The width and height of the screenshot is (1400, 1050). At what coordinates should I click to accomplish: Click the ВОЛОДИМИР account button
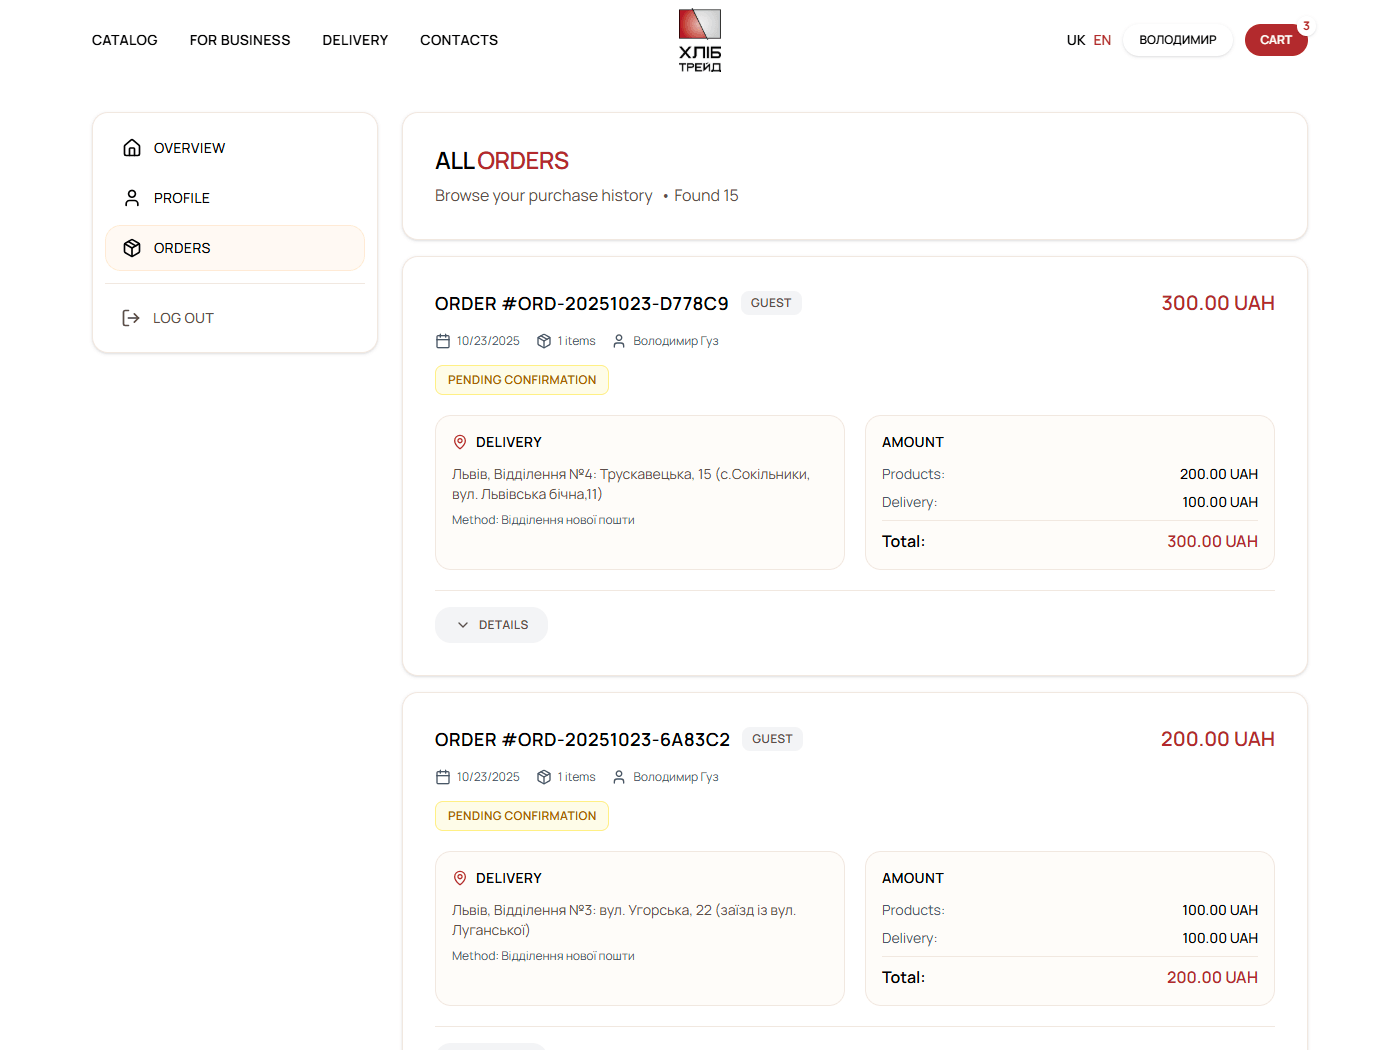(1177, 40)
